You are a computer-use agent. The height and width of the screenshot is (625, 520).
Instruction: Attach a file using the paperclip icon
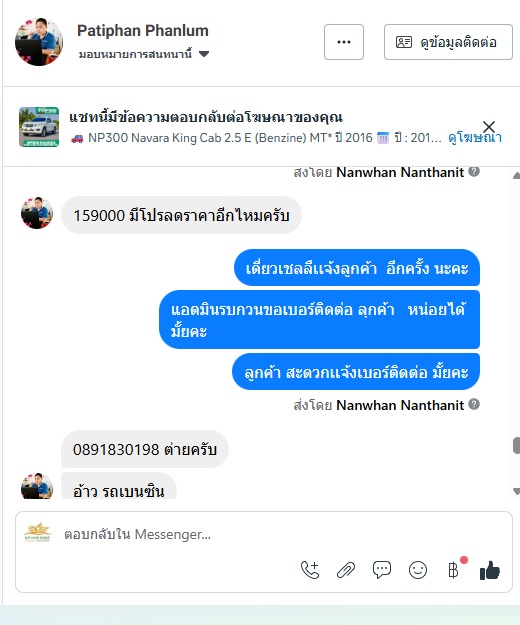pyautogui.click(x=346, y=570)
